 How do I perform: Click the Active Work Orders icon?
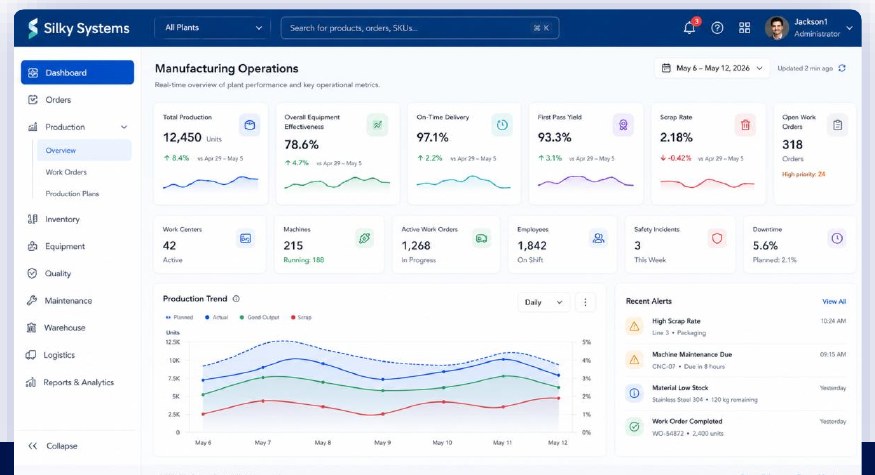(481, 238)
